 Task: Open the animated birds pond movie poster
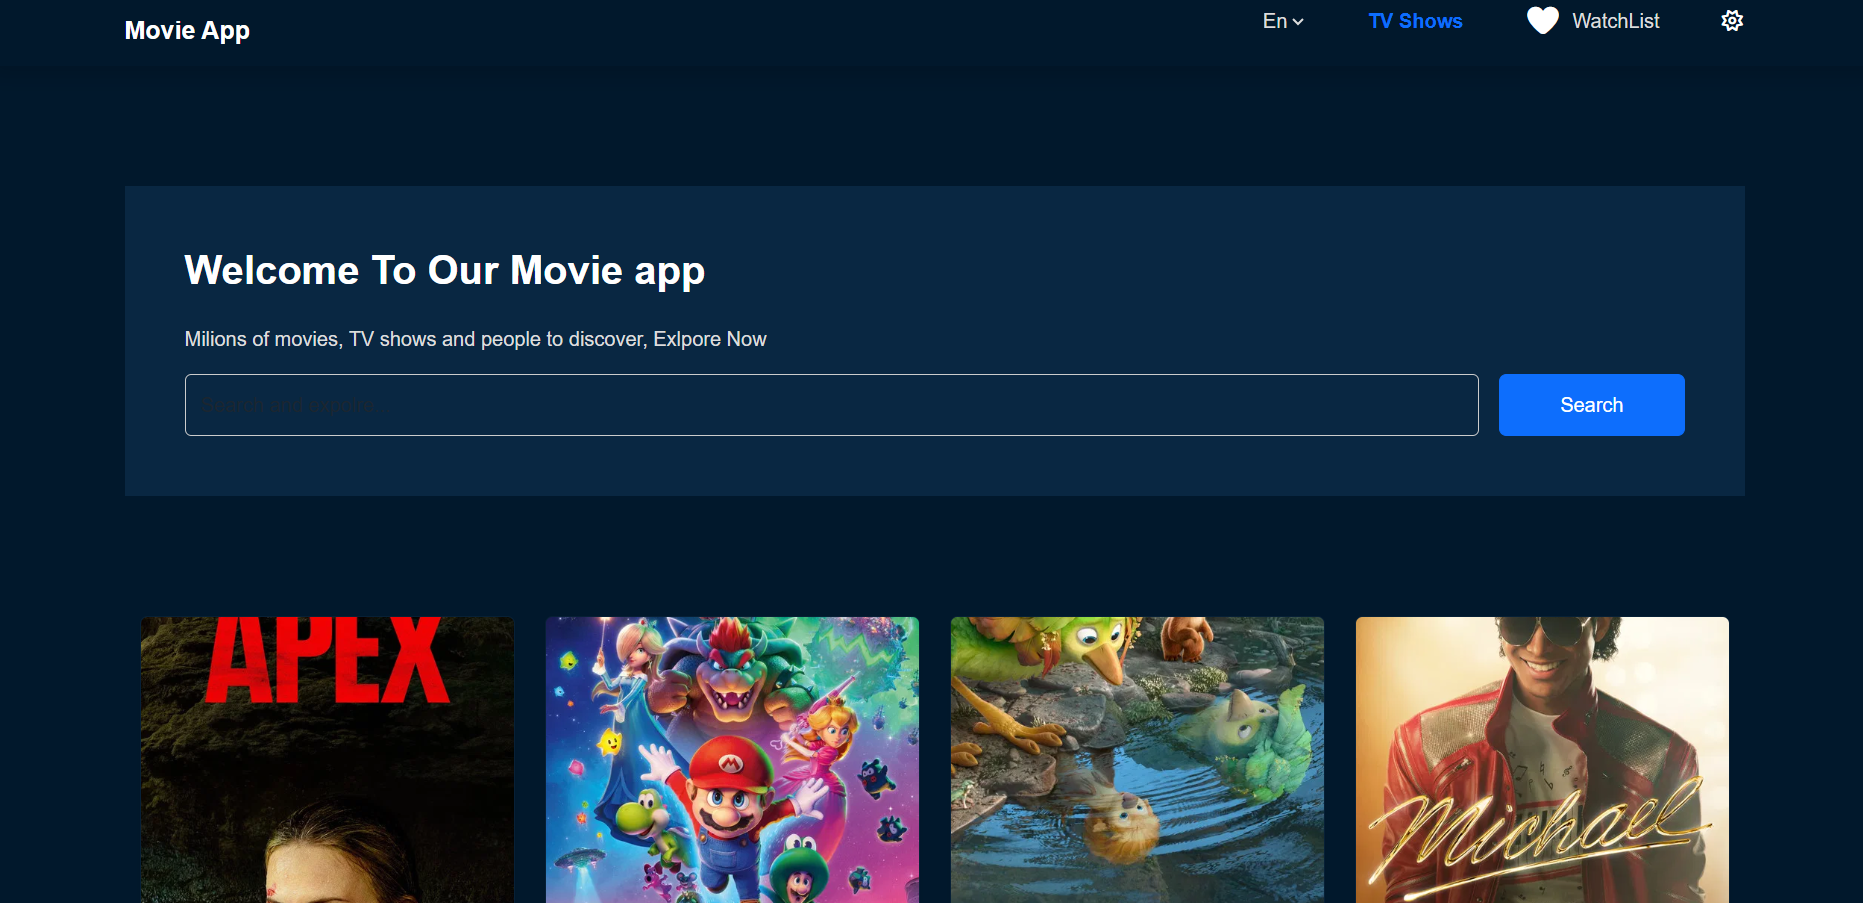pyautogui.click(x=1137, y=760)
